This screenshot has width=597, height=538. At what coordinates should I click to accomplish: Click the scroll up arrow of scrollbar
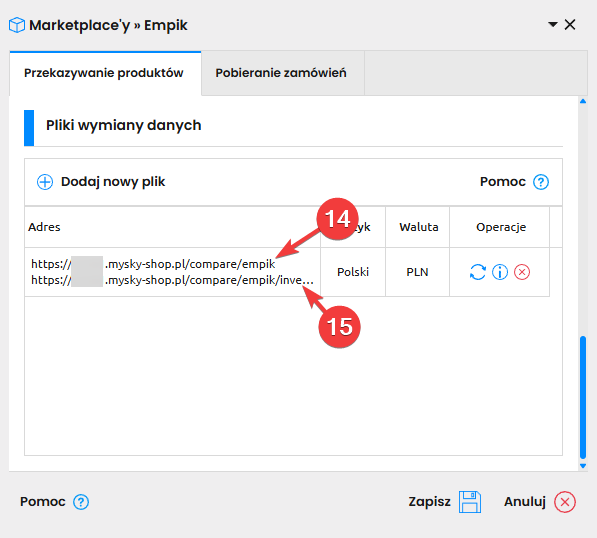(583, 101)
